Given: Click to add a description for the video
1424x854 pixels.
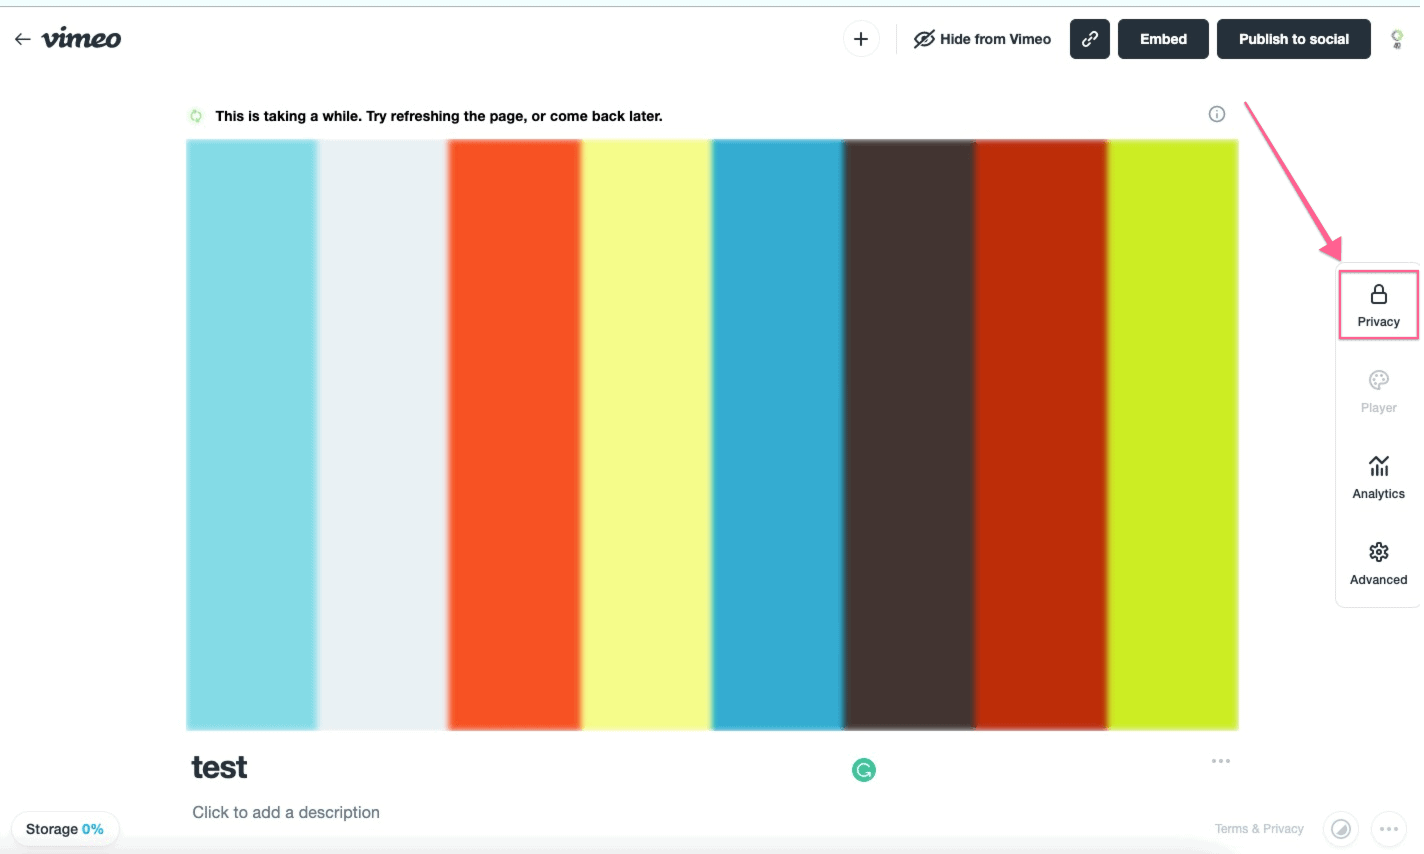Looking at the screenshot, I should click(x=286, y=812).
